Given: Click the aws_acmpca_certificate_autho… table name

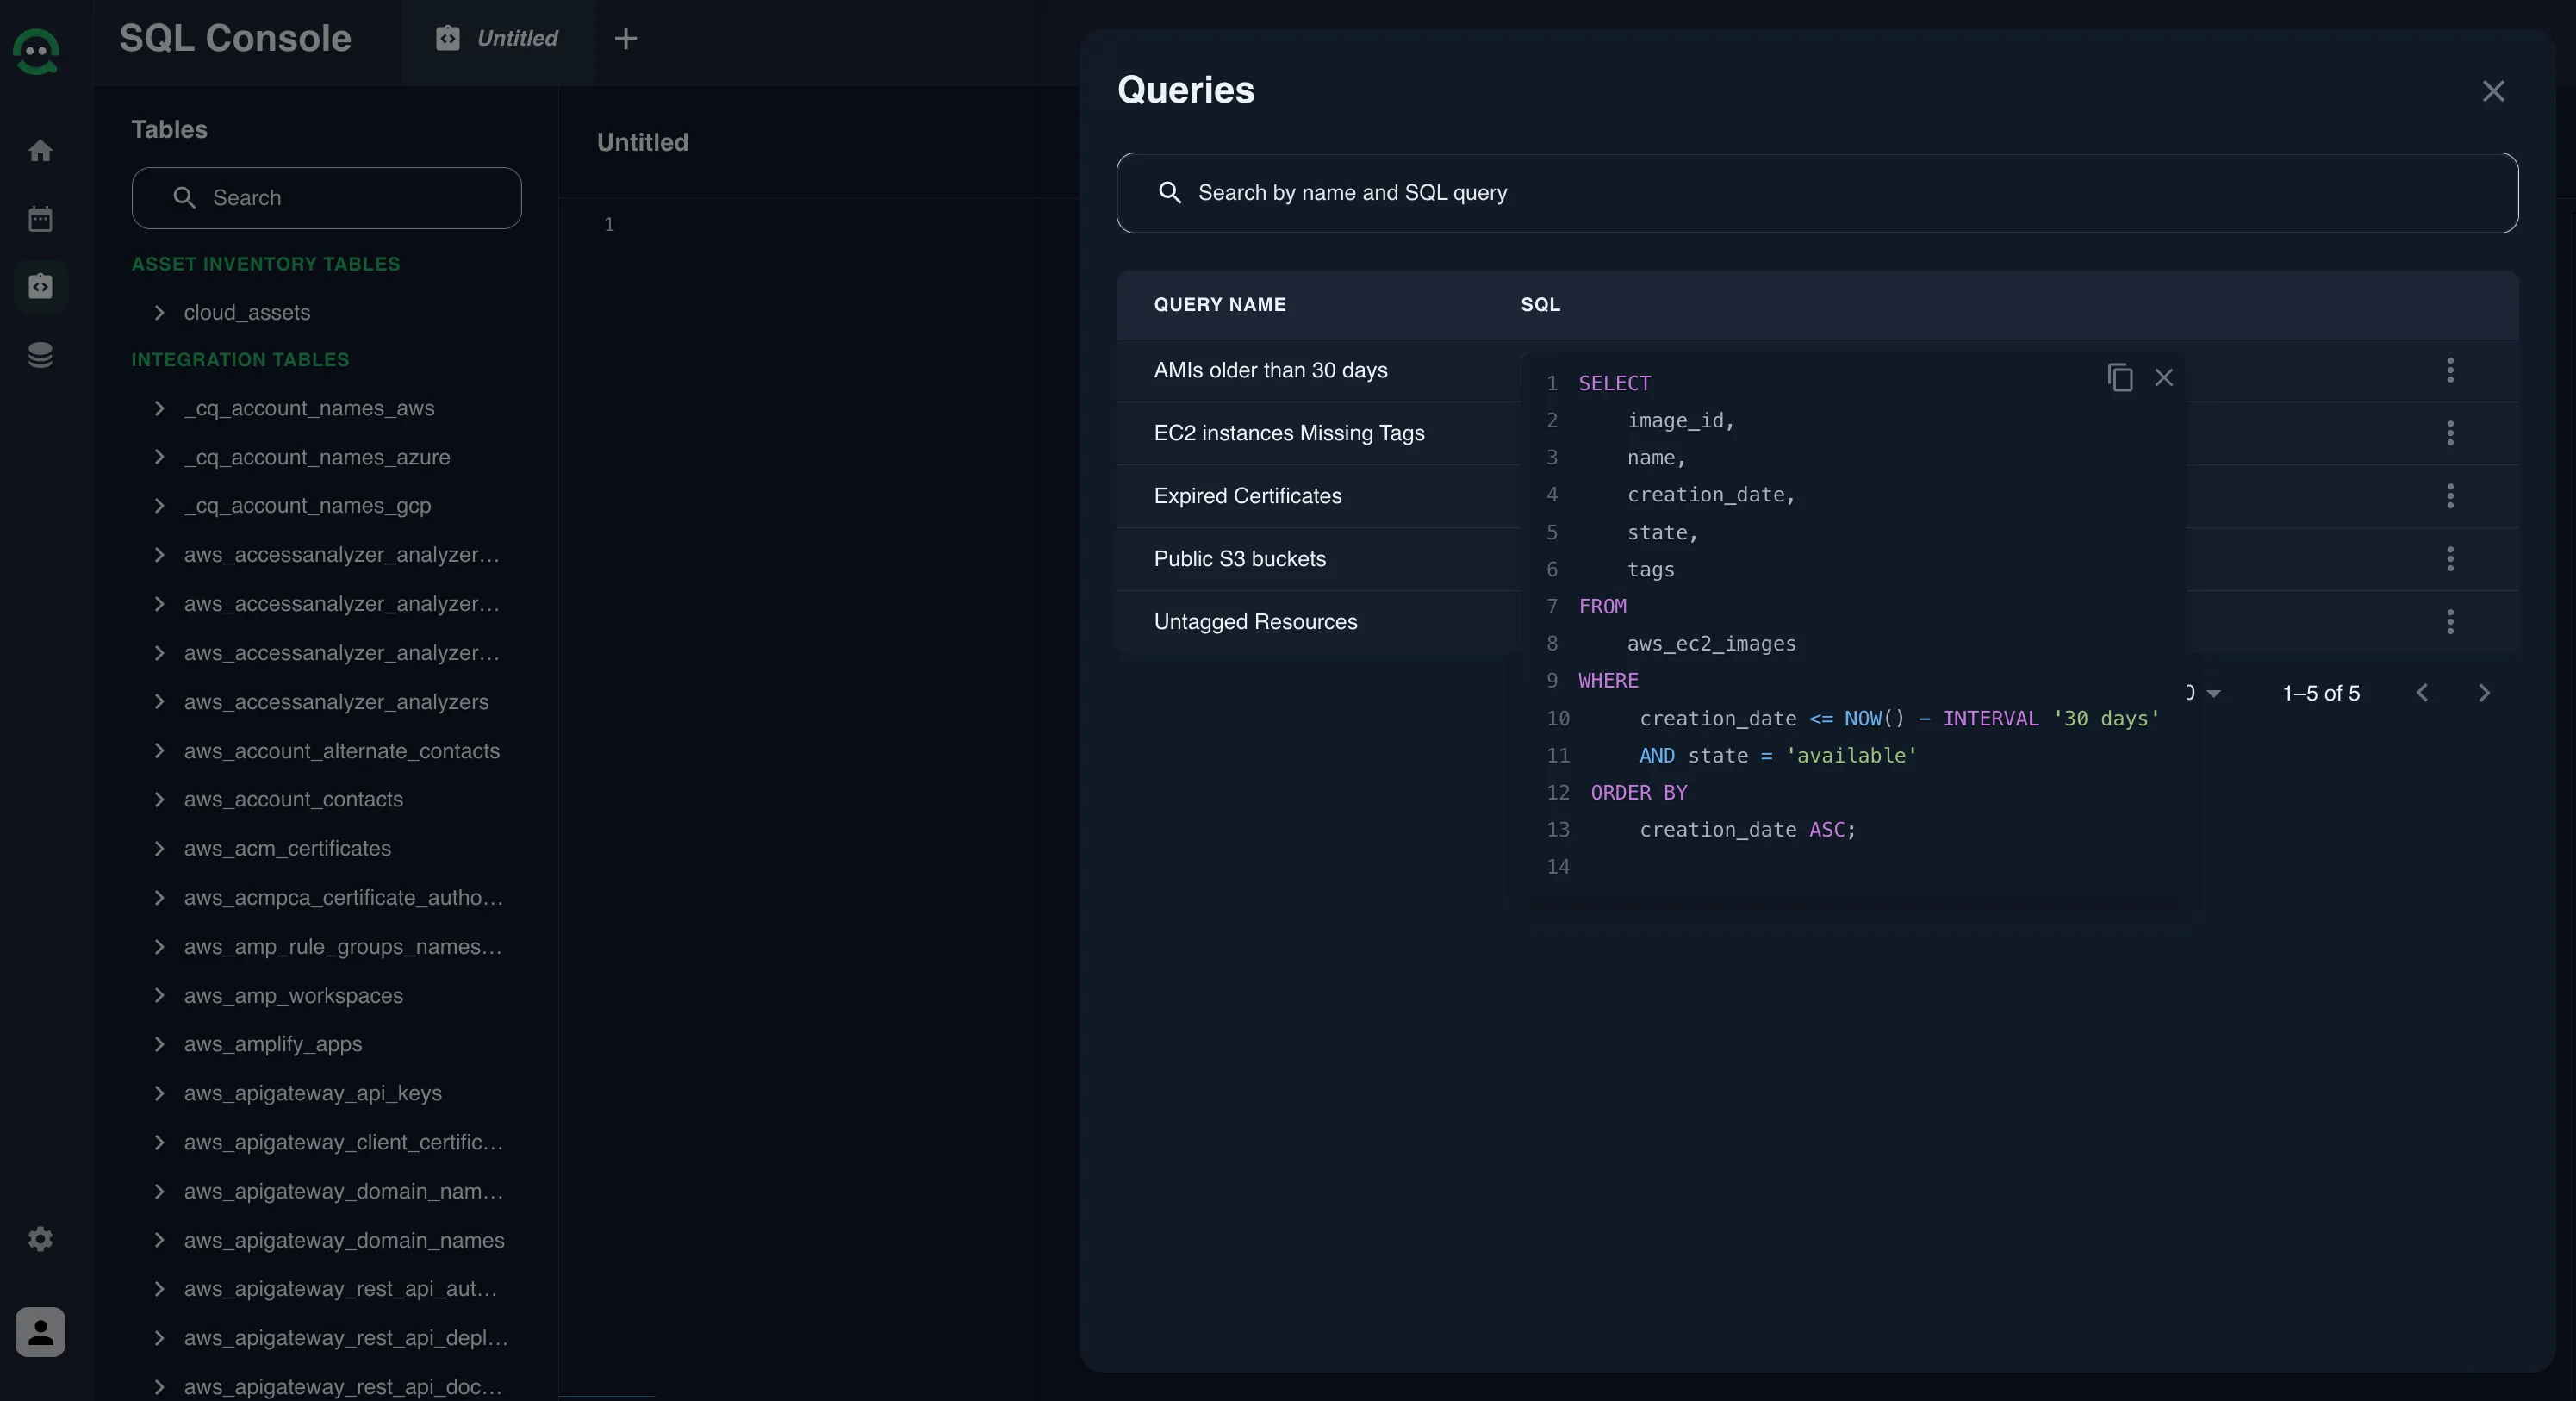Looking at the screenshot, I should 343,897.
